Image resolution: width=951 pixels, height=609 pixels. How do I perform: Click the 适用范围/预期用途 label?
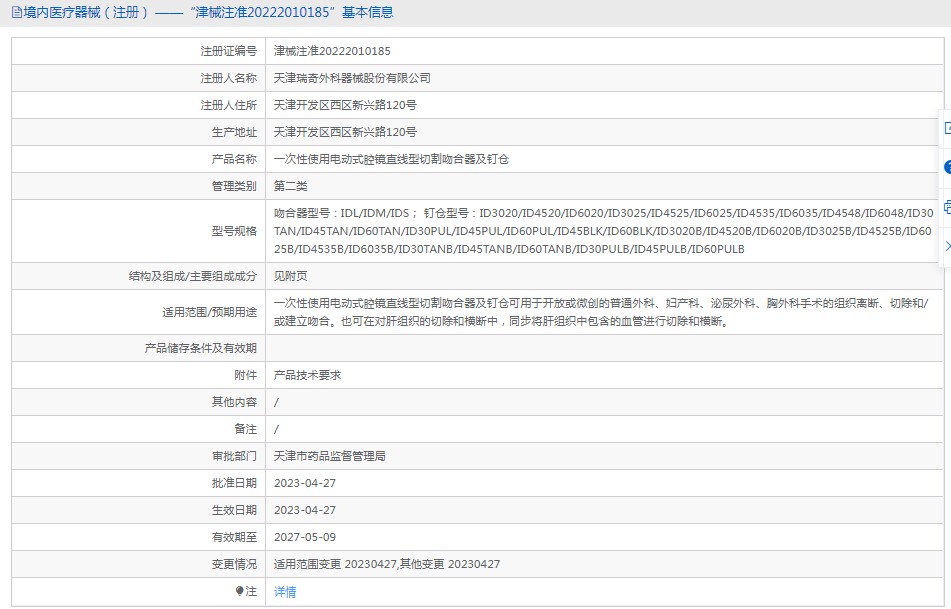click(209, 312)
